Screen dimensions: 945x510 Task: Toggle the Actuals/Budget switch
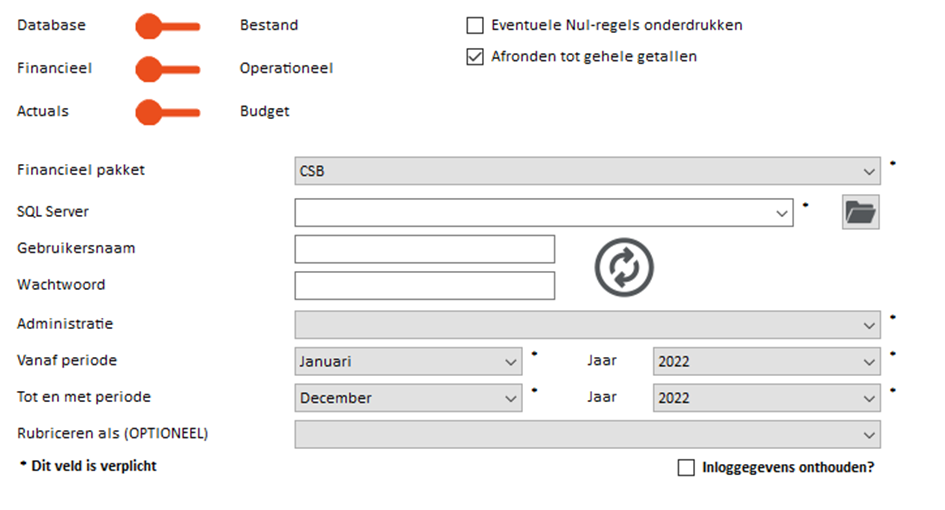168,112
